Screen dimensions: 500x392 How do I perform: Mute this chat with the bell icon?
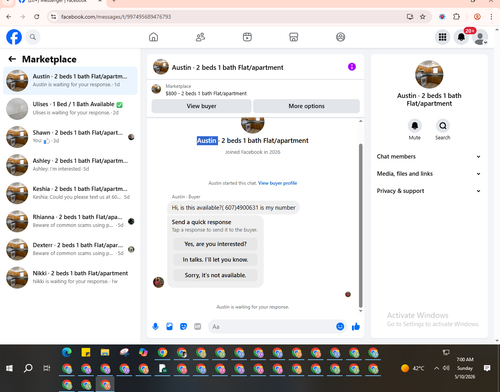414,126
